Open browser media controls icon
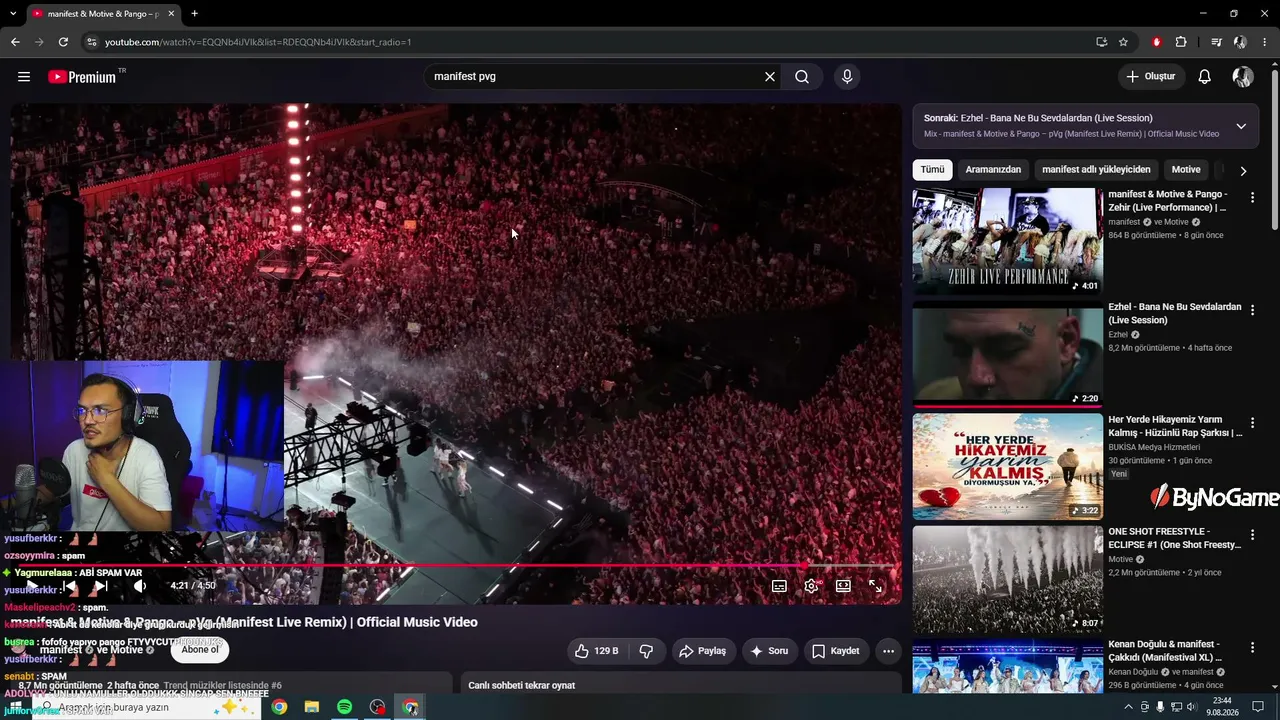The image size is (1280, 720). click(1216, 42)
